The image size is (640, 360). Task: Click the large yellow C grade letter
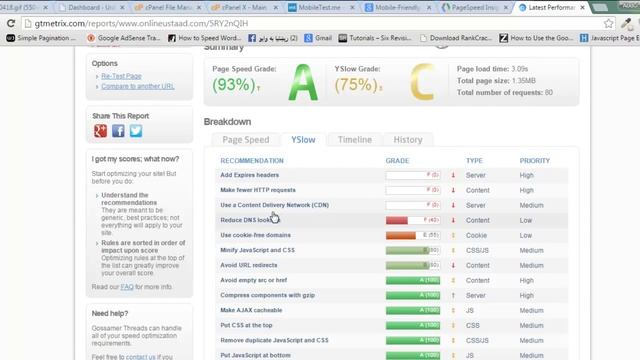pyautogui.click(x=422, y=82)
